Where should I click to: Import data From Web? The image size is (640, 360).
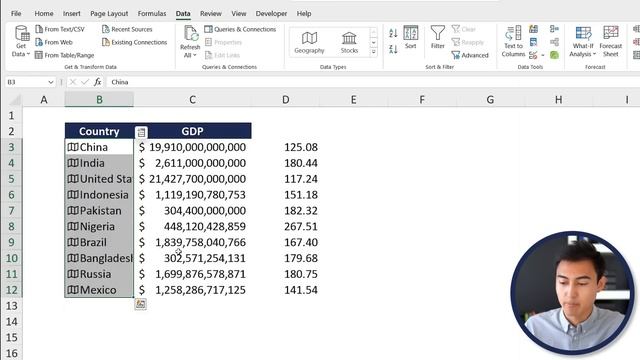(x=53, y=42)
